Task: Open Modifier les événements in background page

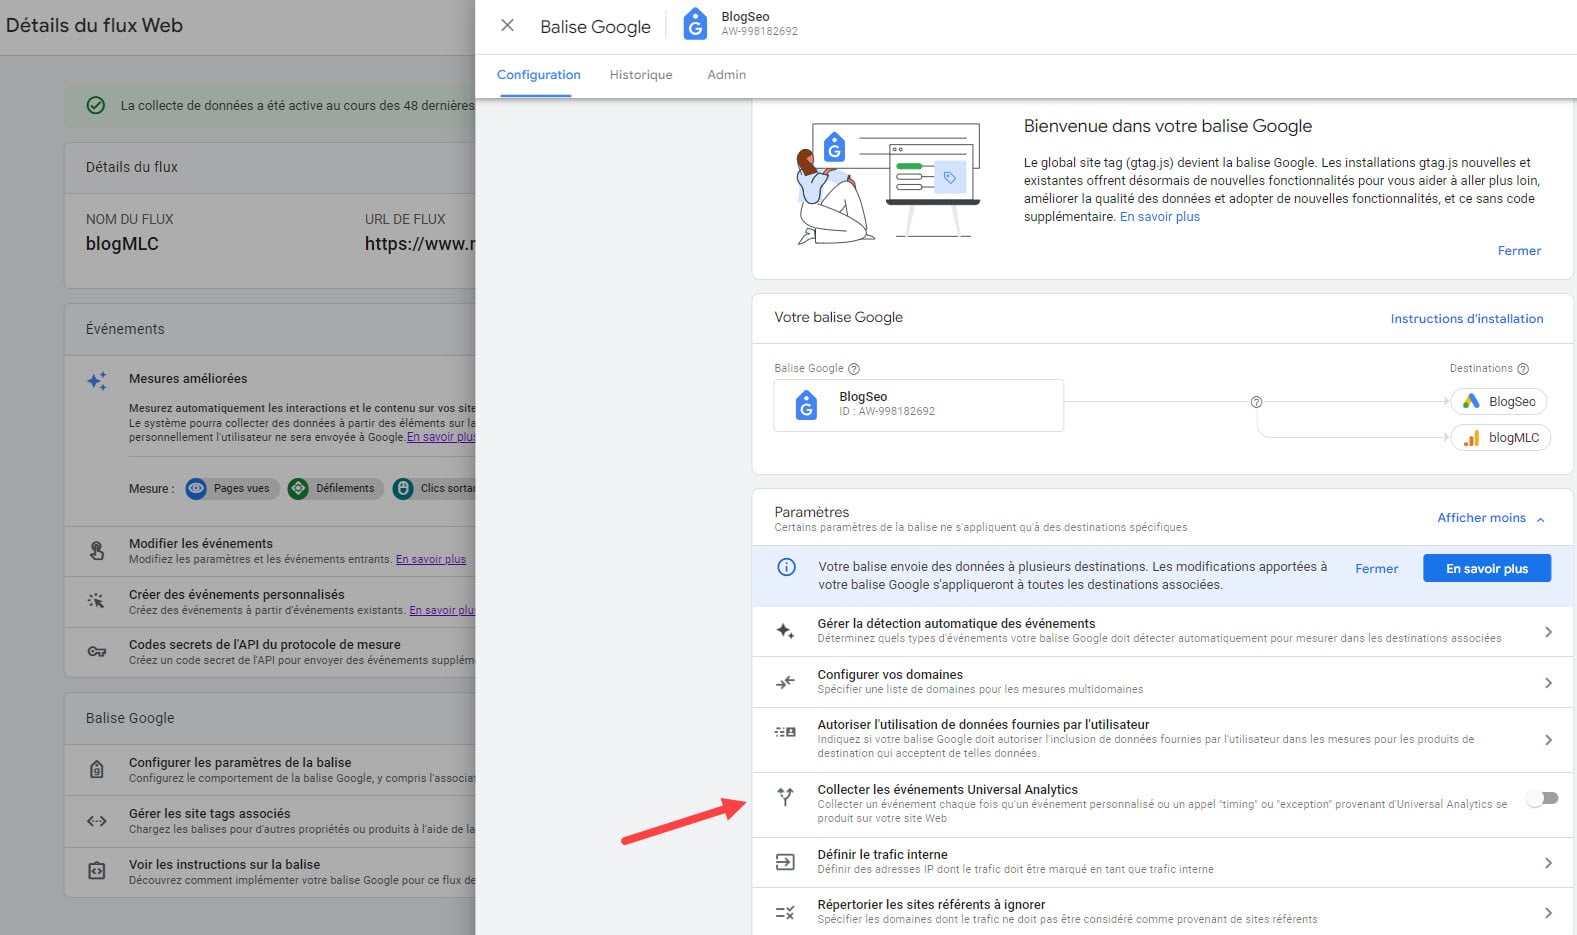Action: [x=270, y=551]
